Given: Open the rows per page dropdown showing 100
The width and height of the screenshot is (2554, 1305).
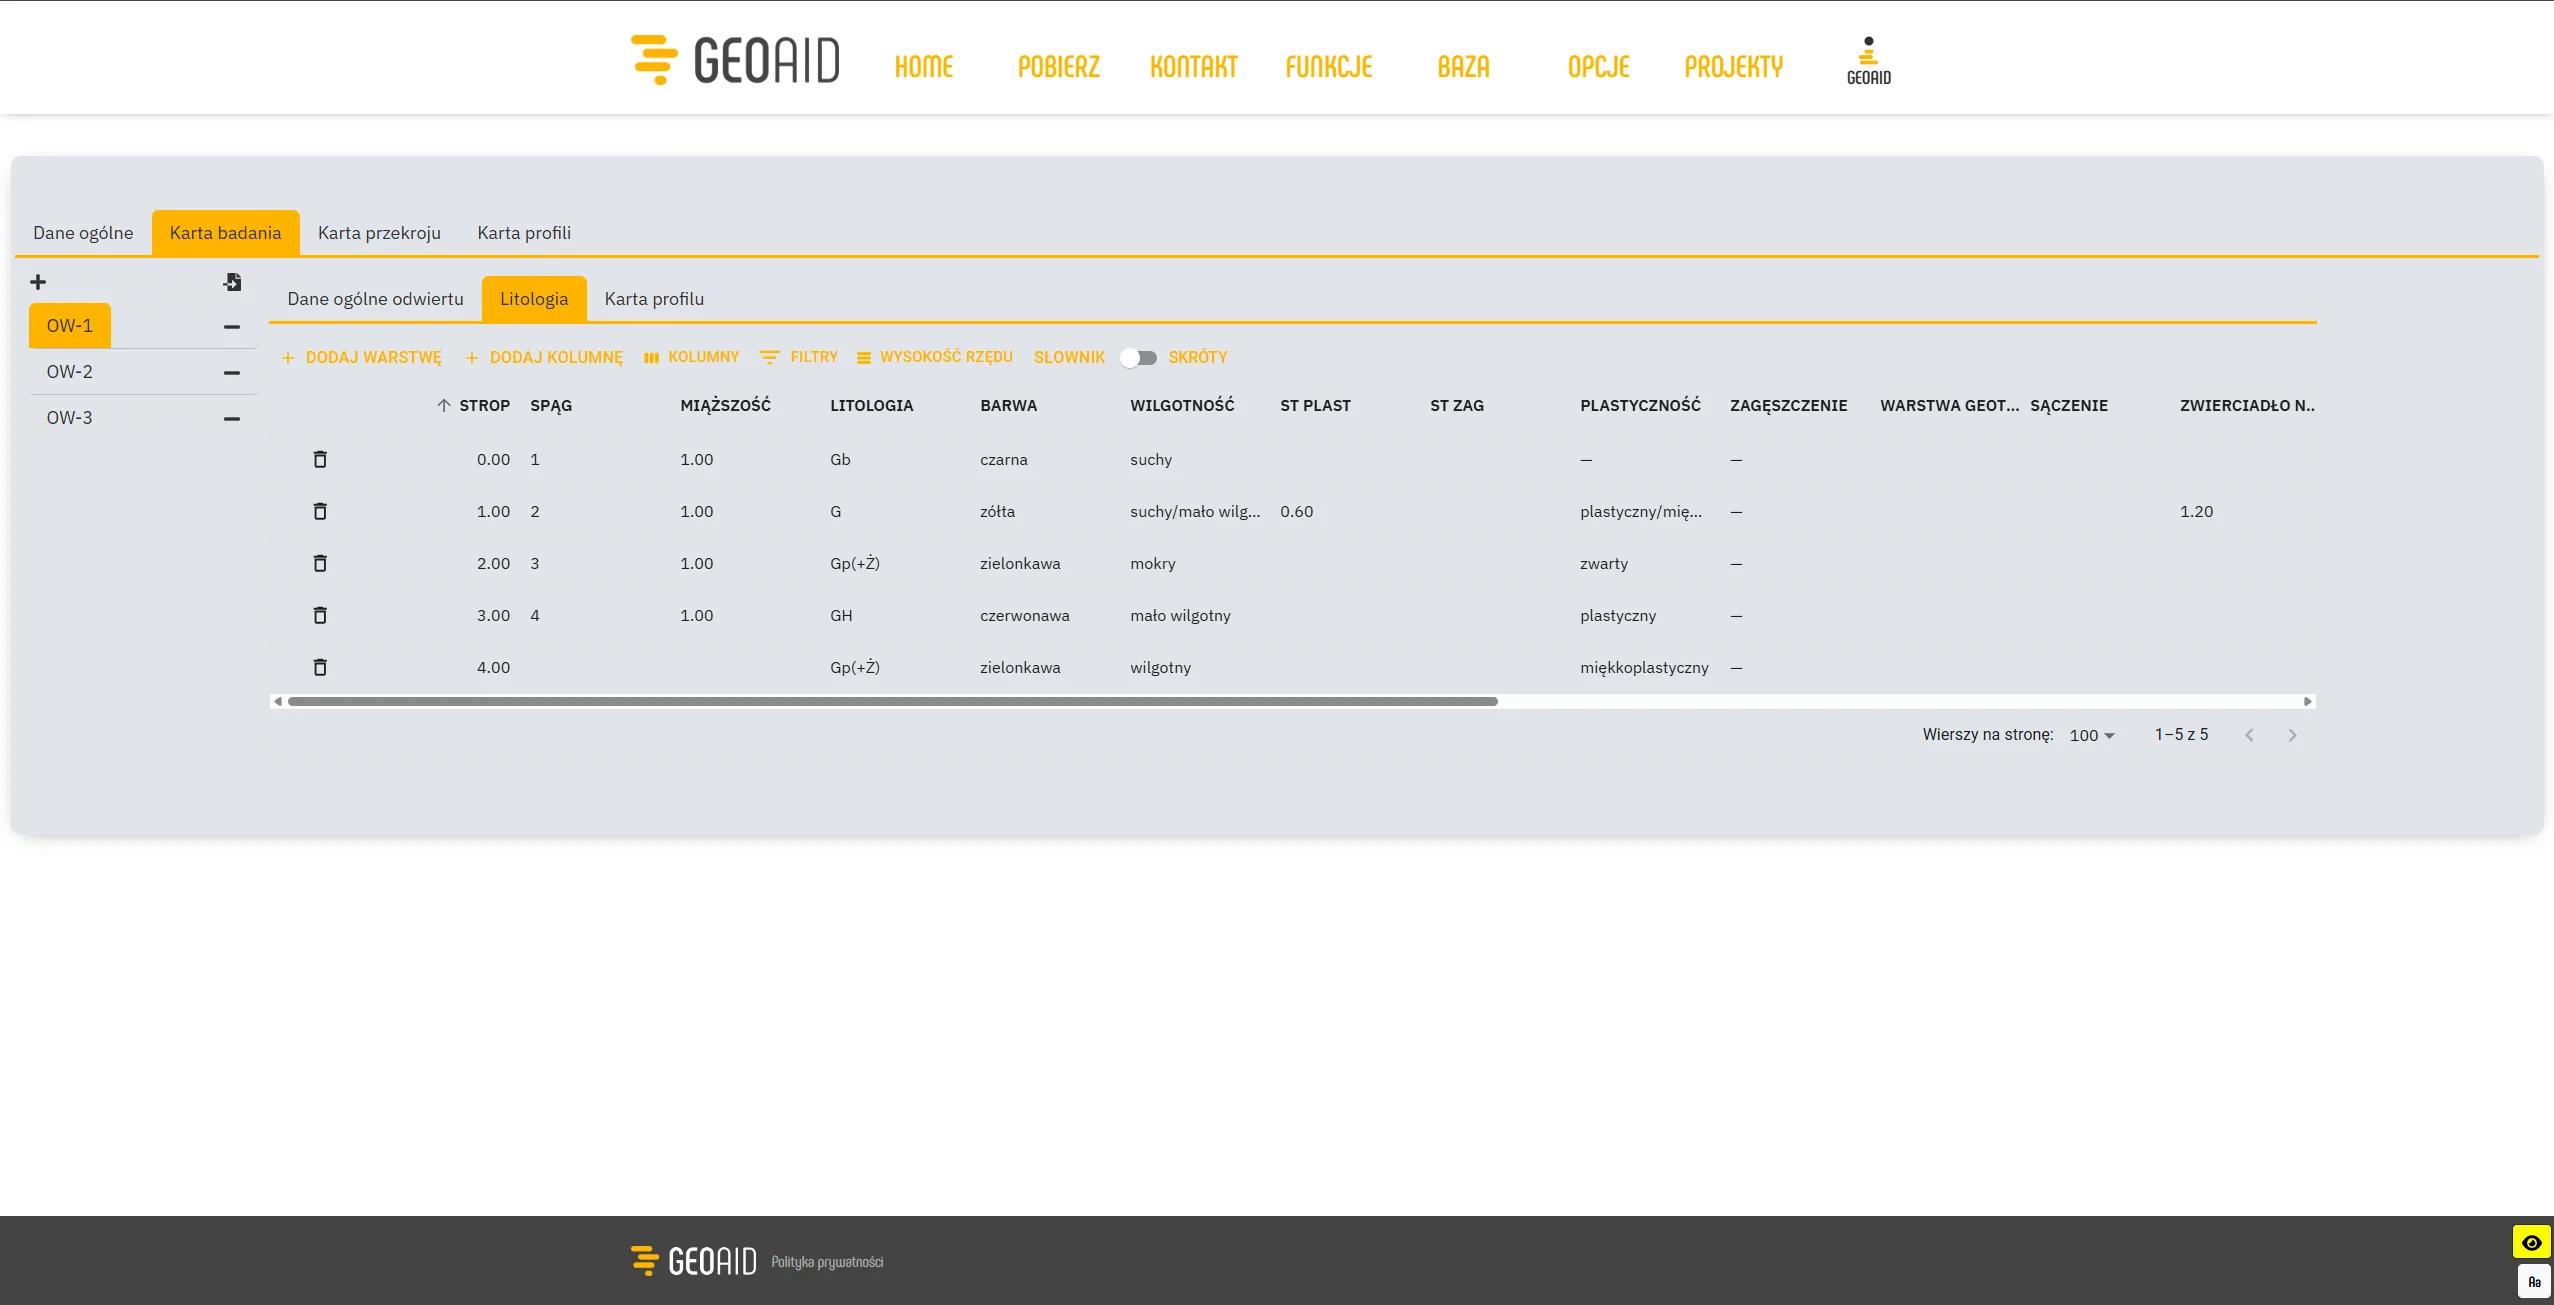Looking at the screenshot, I should click(2092, 735).
